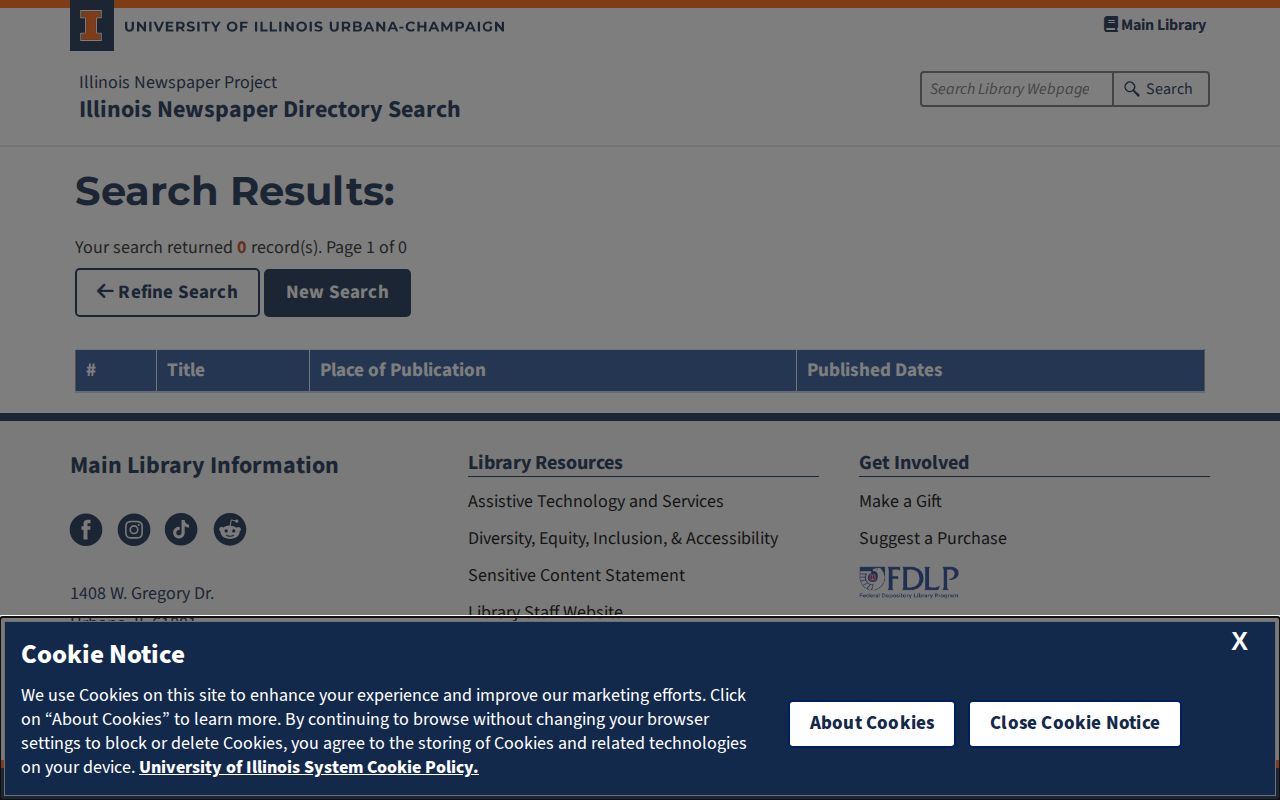This screenshot has height=800, width=1280.
Task: Open the TikTok social icon
Action: click(x=181, y=529)
